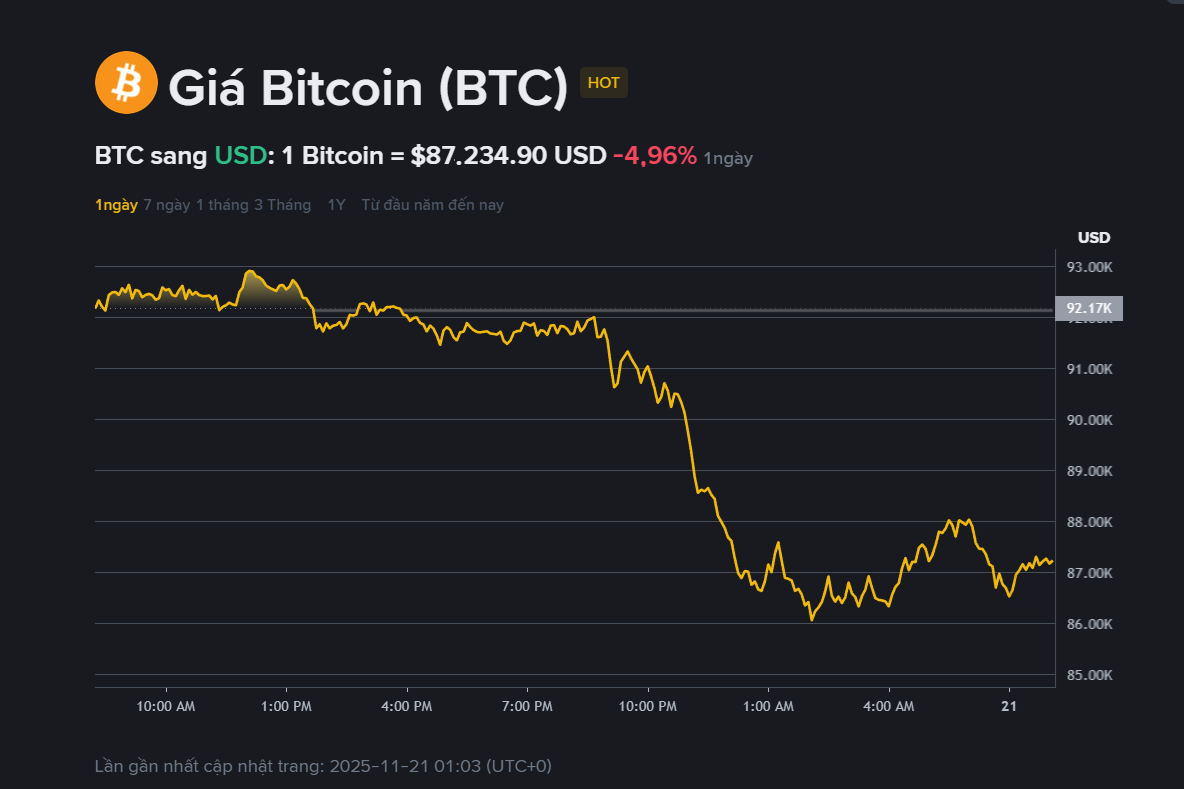This screenshot has width=1184, height=789.
Task: Click the USD unit label above price axis
Action: (x=1094, y=238)
